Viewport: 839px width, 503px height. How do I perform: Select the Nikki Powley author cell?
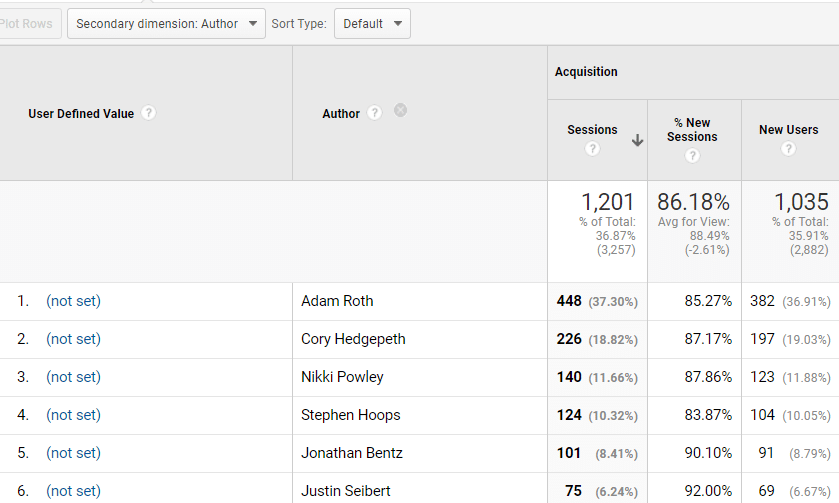[342, 377]
